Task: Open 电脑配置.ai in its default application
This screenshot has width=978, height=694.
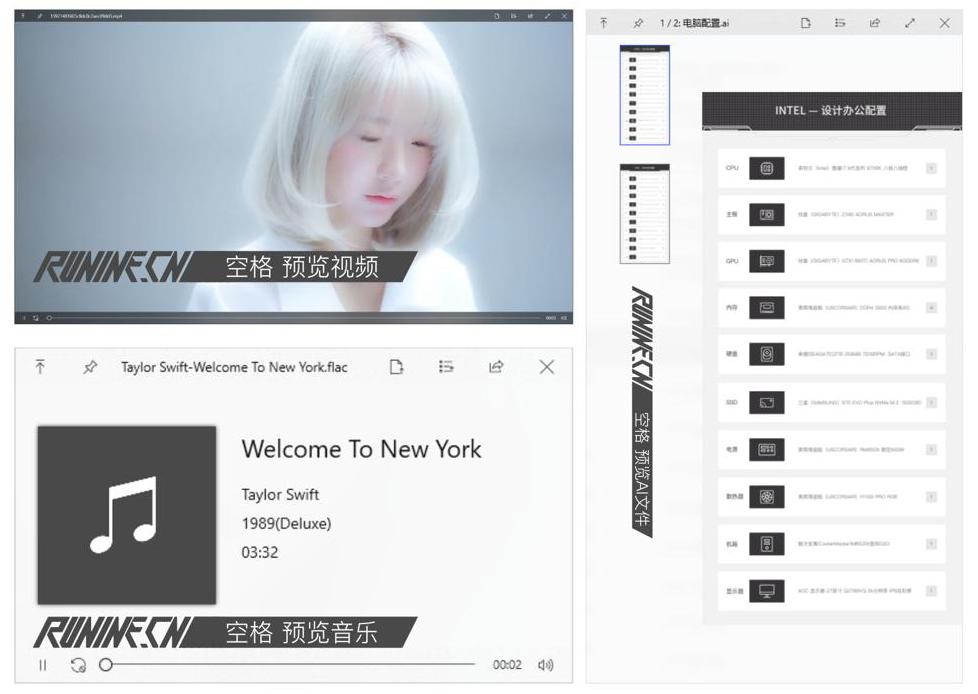Action: point(805,22)
